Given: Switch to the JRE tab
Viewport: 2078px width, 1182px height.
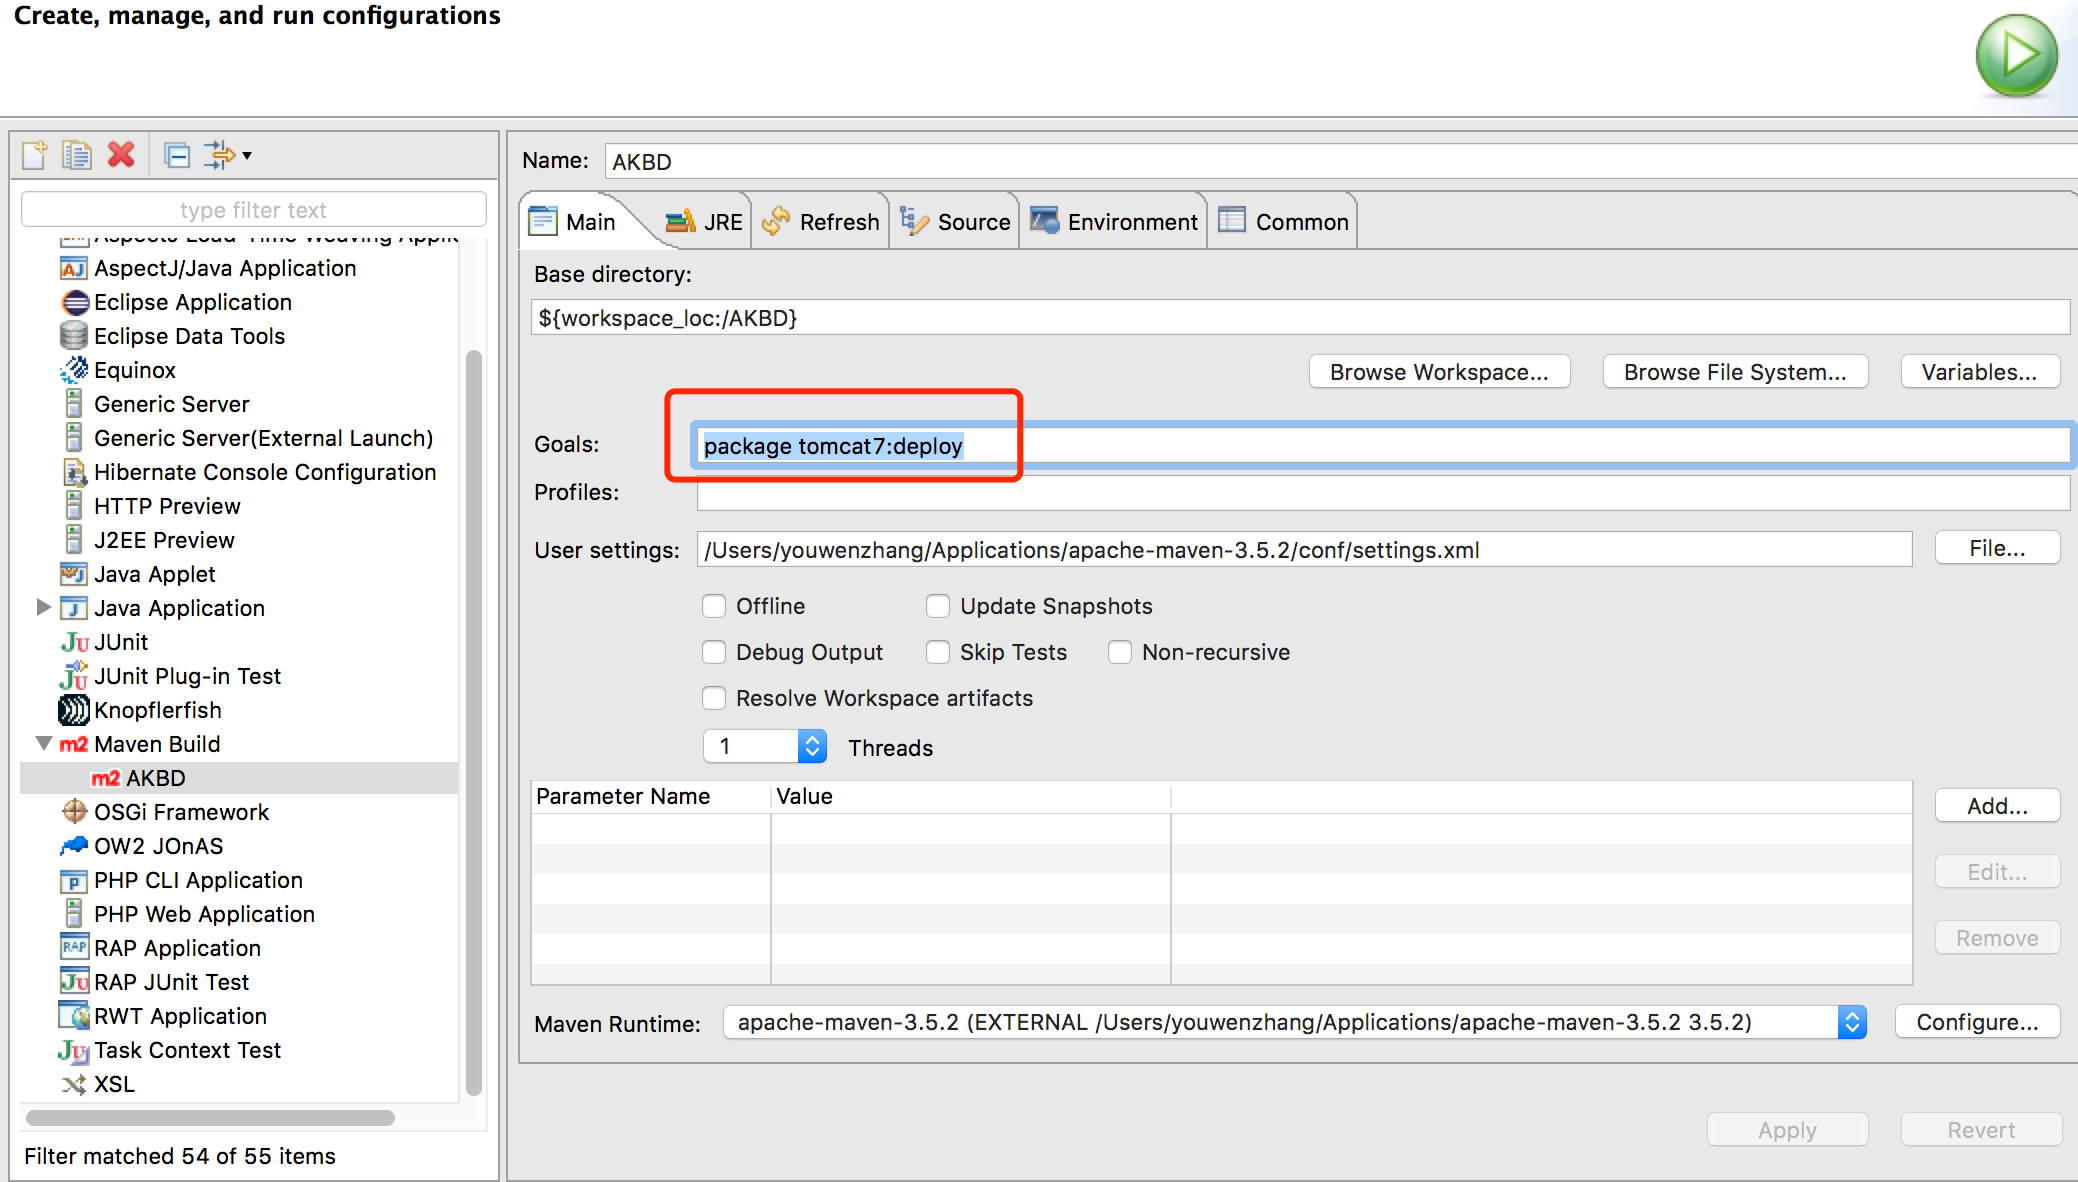Looking at the screenshot, I should [705, 222].
